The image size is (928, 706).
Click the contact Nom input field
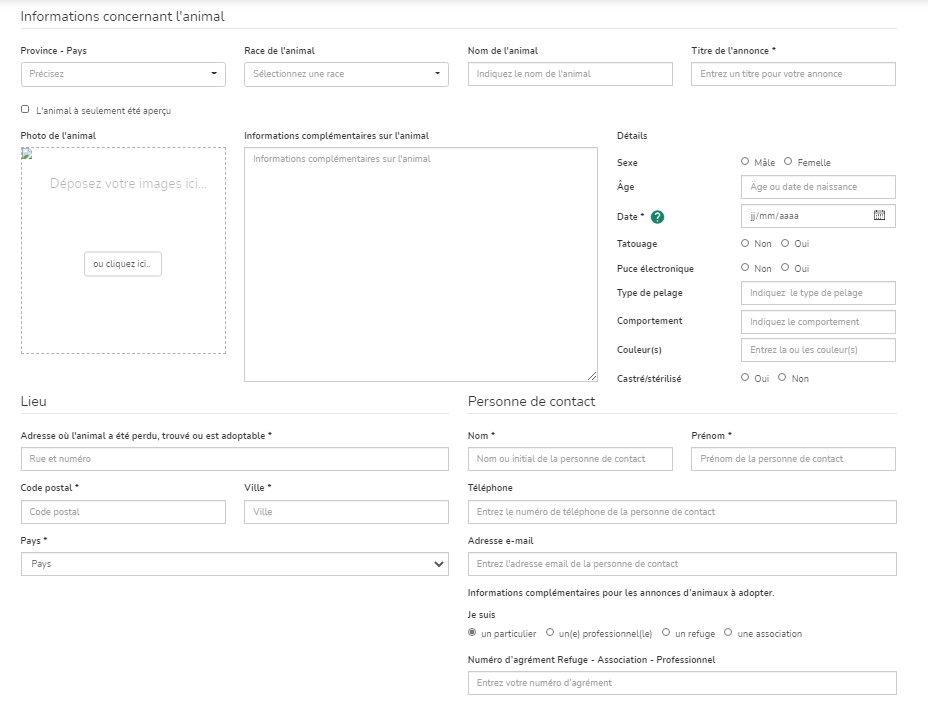[x=570, y=459]
